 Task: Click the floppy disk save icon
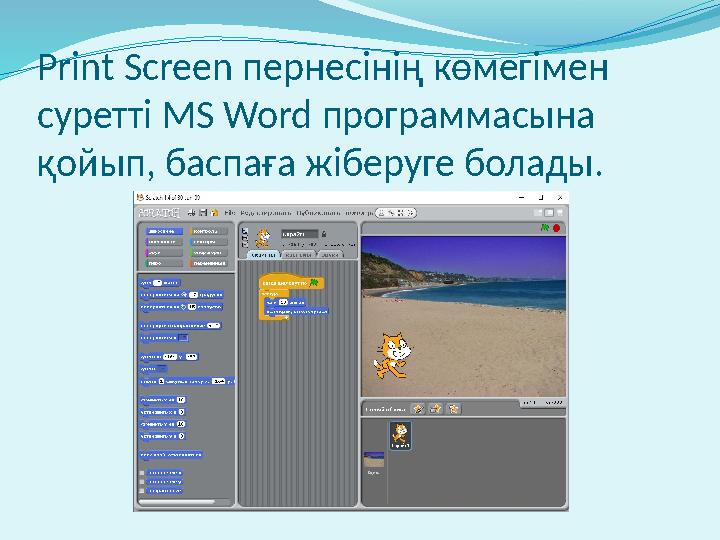pos(203,213)
